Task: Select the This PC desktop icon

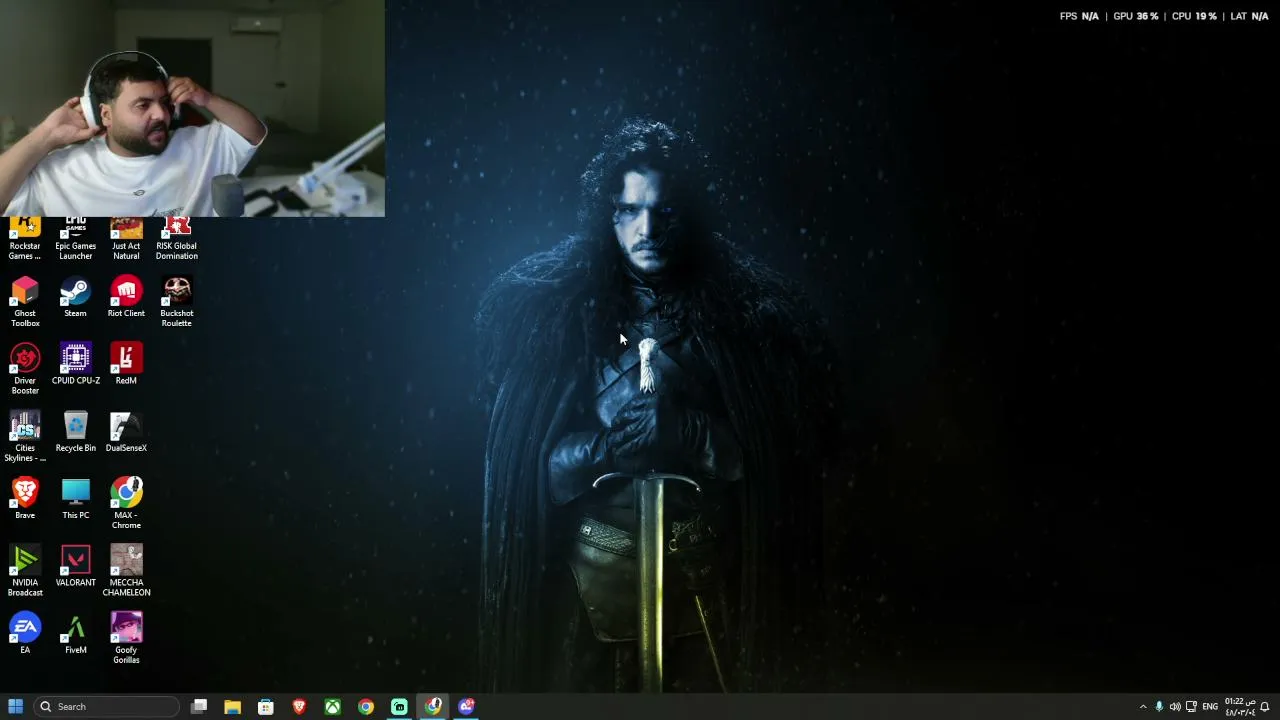Action: click(75, 498)
